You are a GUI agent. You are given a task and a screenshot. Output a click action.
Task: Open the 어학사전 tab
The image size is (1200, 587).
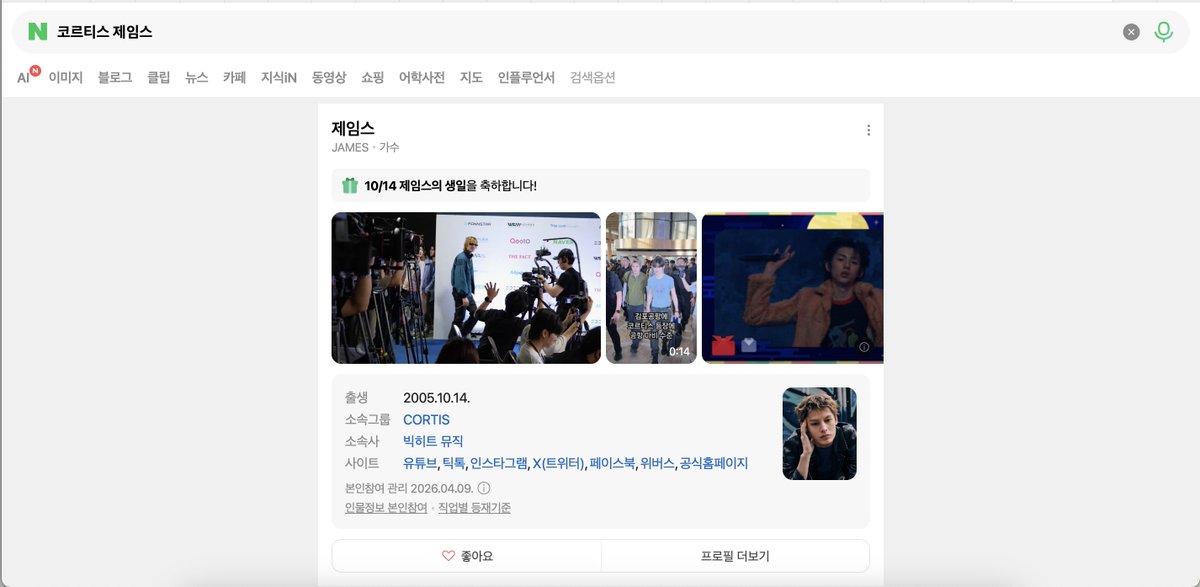click(x=422, y=77)
